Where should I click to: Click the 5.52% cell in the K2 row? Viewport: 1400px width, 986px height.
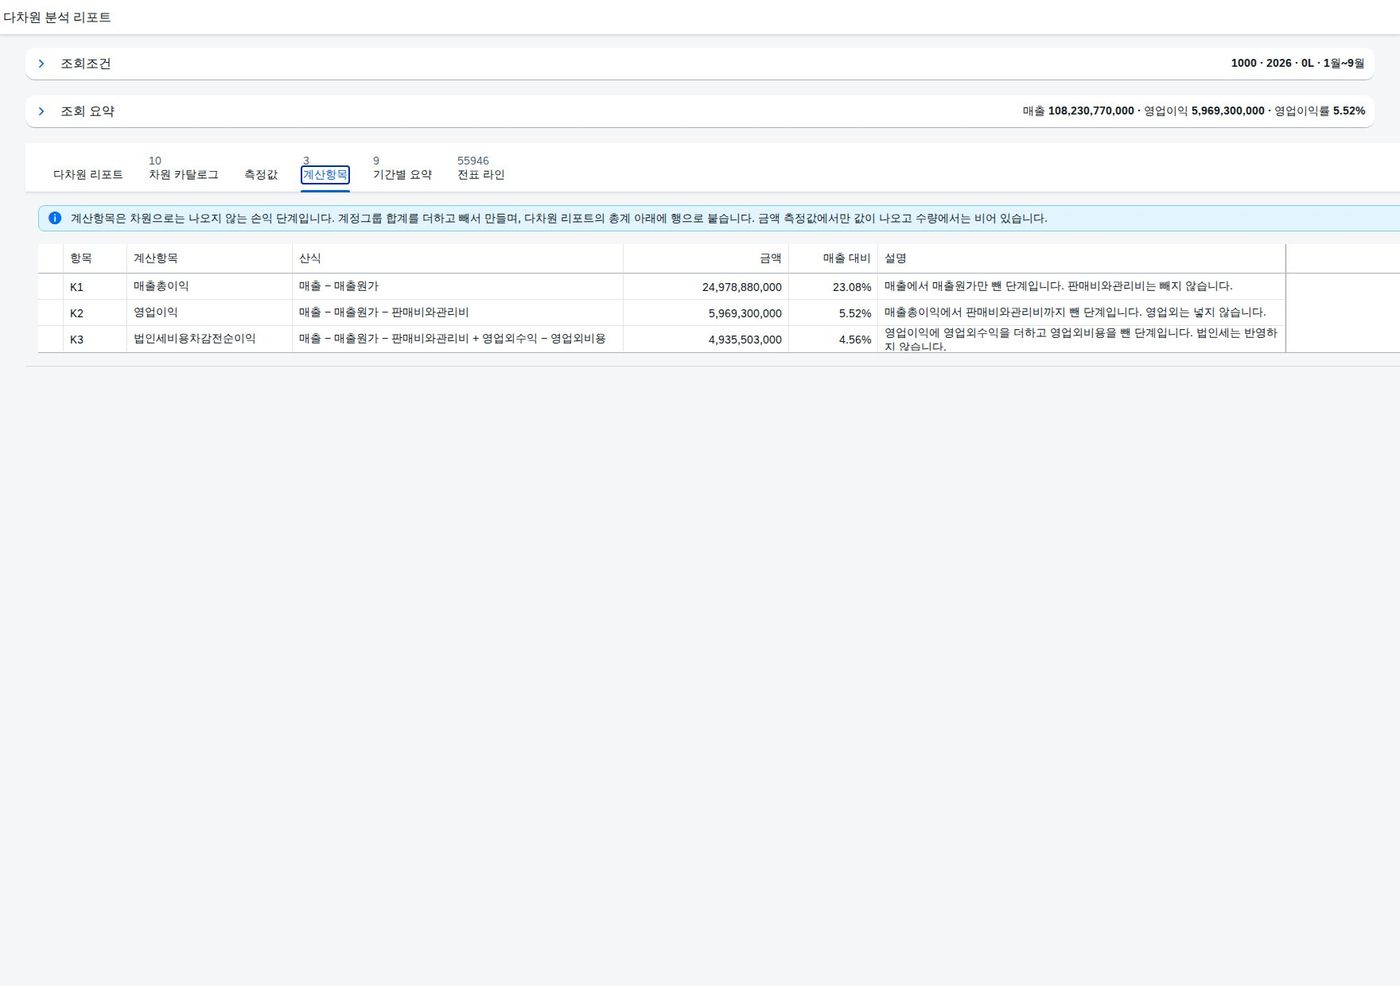click(x=855, y=313)
